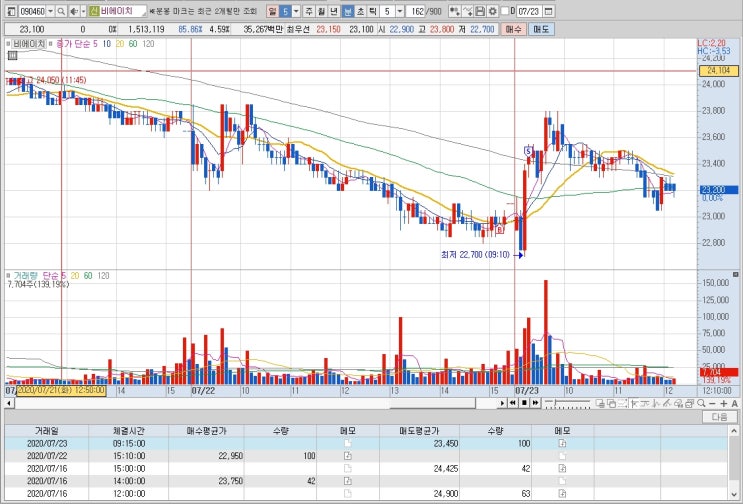Open the dropdown arrow next to 일 5
The image size is (743, 504).
296,11
